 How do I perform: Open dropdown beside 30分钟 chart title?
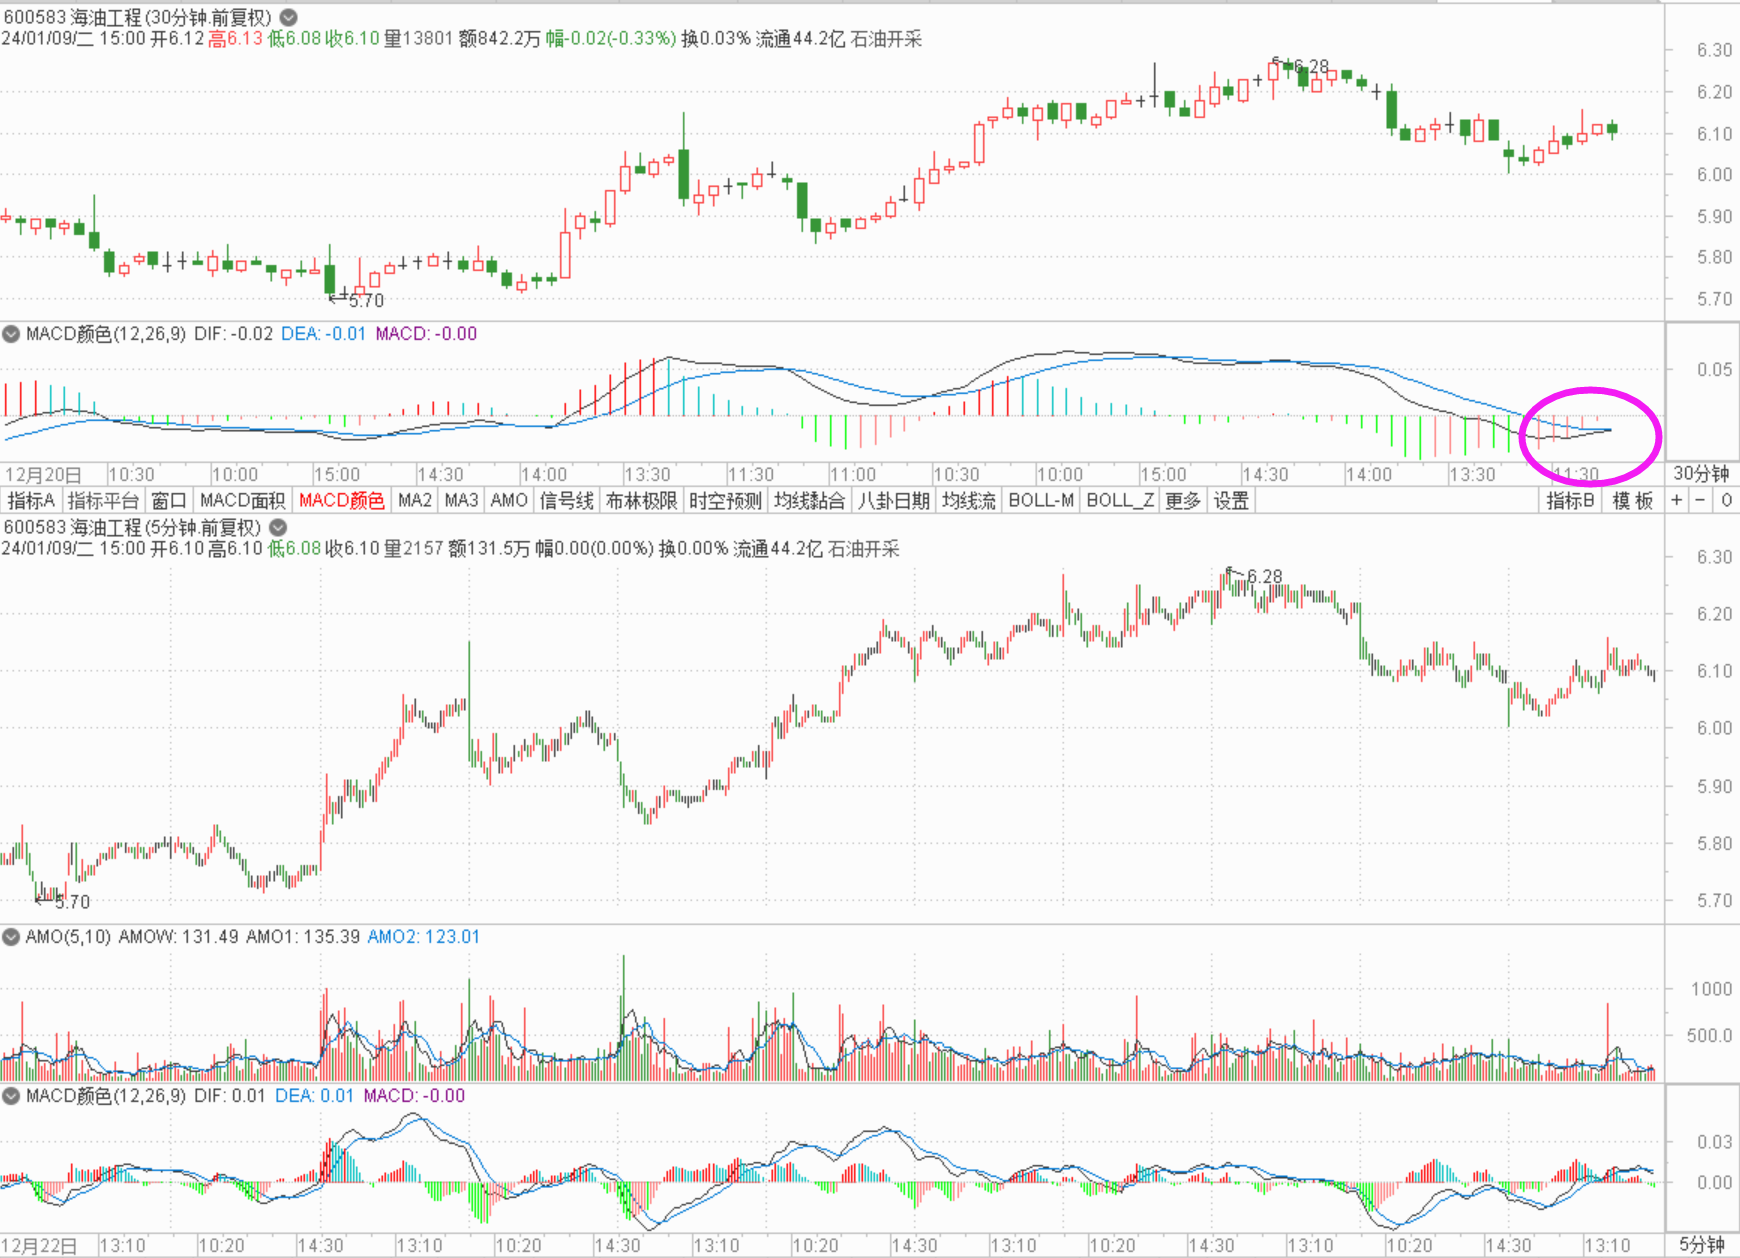[x=288, y=17]
